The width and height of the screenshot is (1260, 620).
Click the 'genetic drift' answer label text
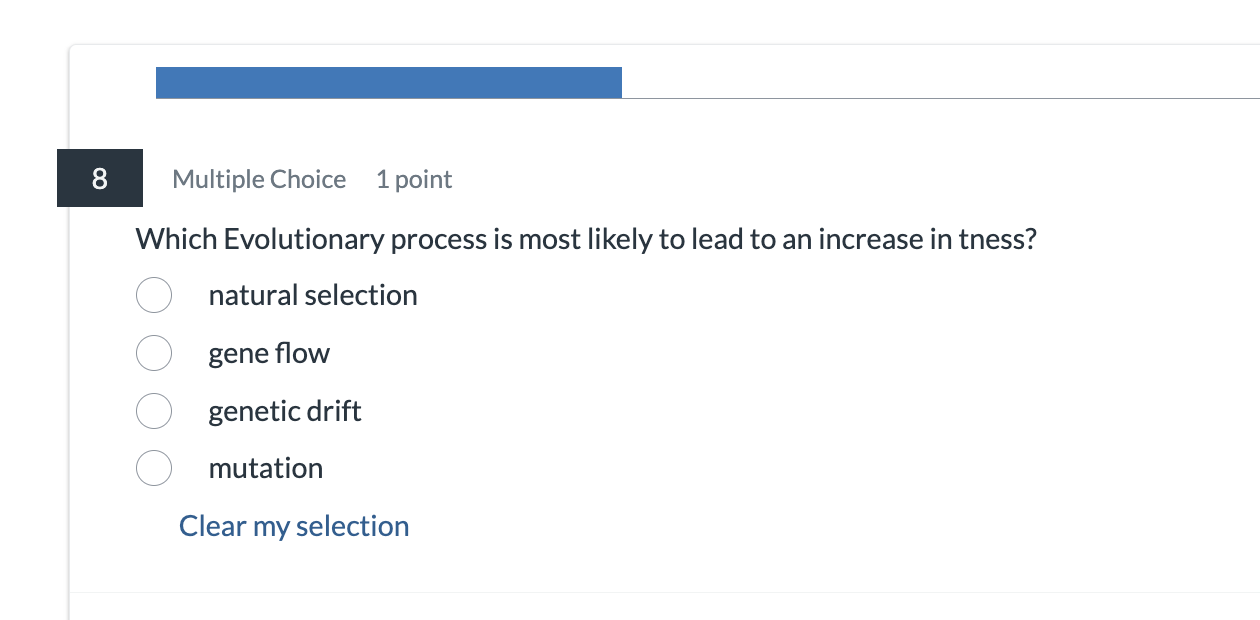pyautogui.click(x=285, y=411)
